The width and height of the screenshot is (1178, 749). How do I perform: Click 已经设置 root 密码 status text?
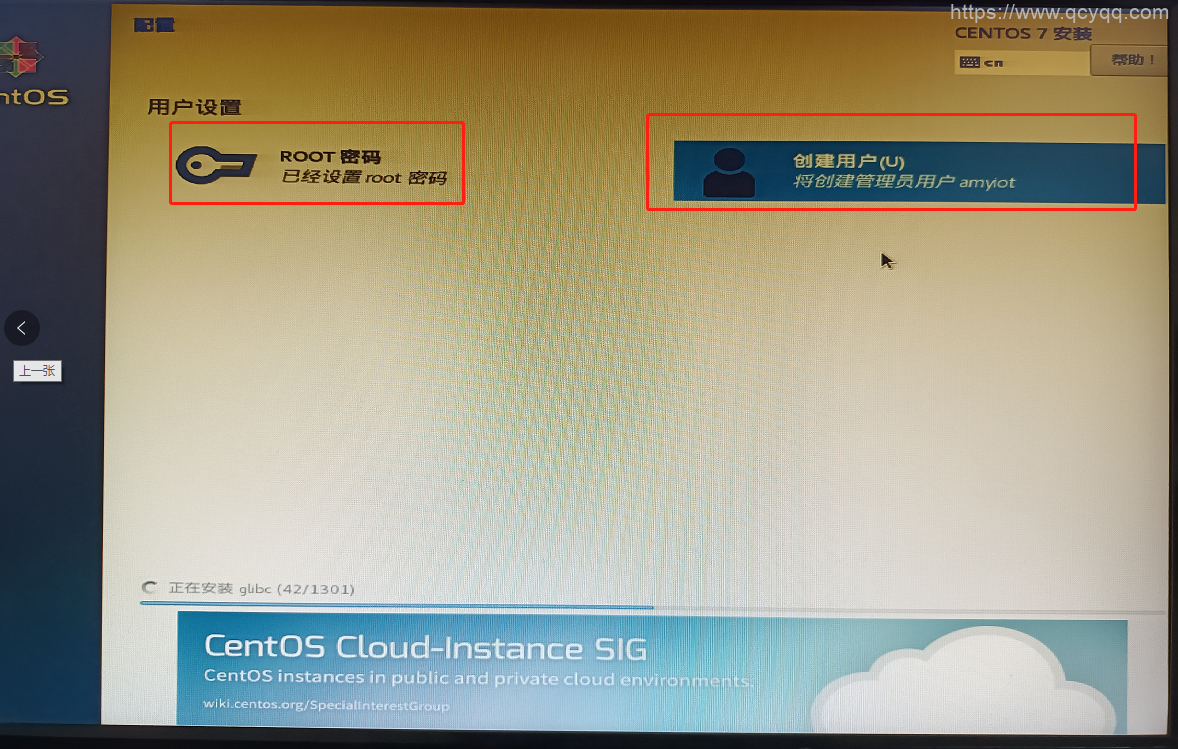pyautogui.click(x=363, y=179)
